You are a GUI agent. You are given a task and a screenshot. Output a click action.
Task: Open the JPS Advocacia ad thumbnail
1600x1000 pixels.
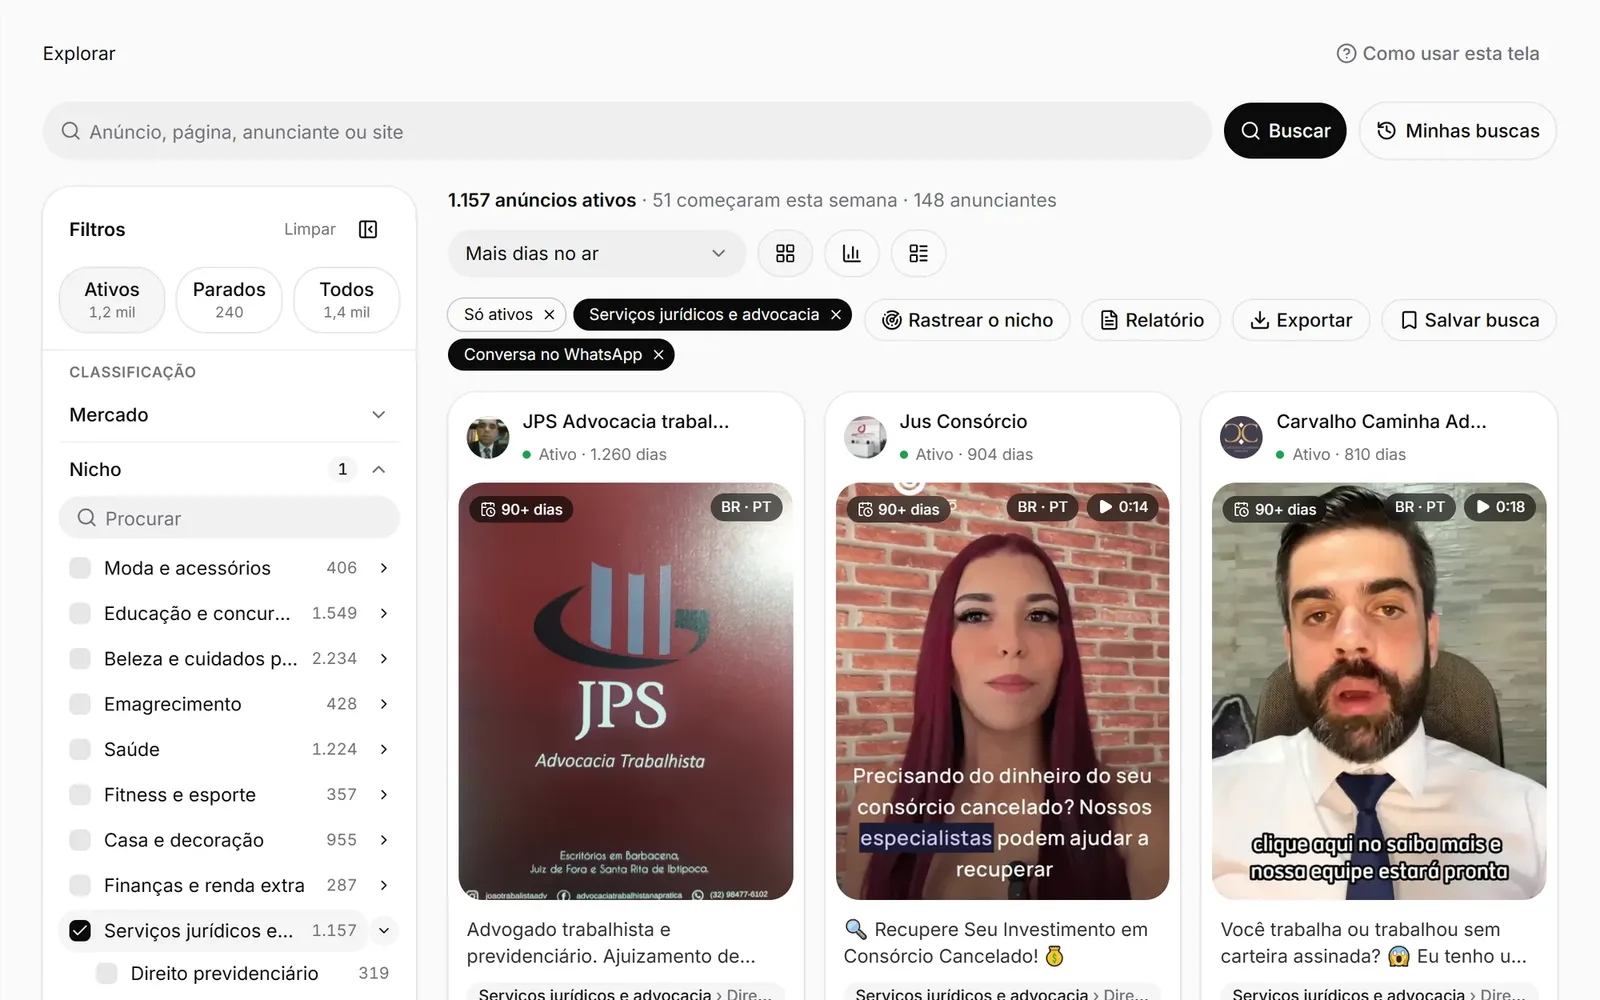click(x=626, y=692)
